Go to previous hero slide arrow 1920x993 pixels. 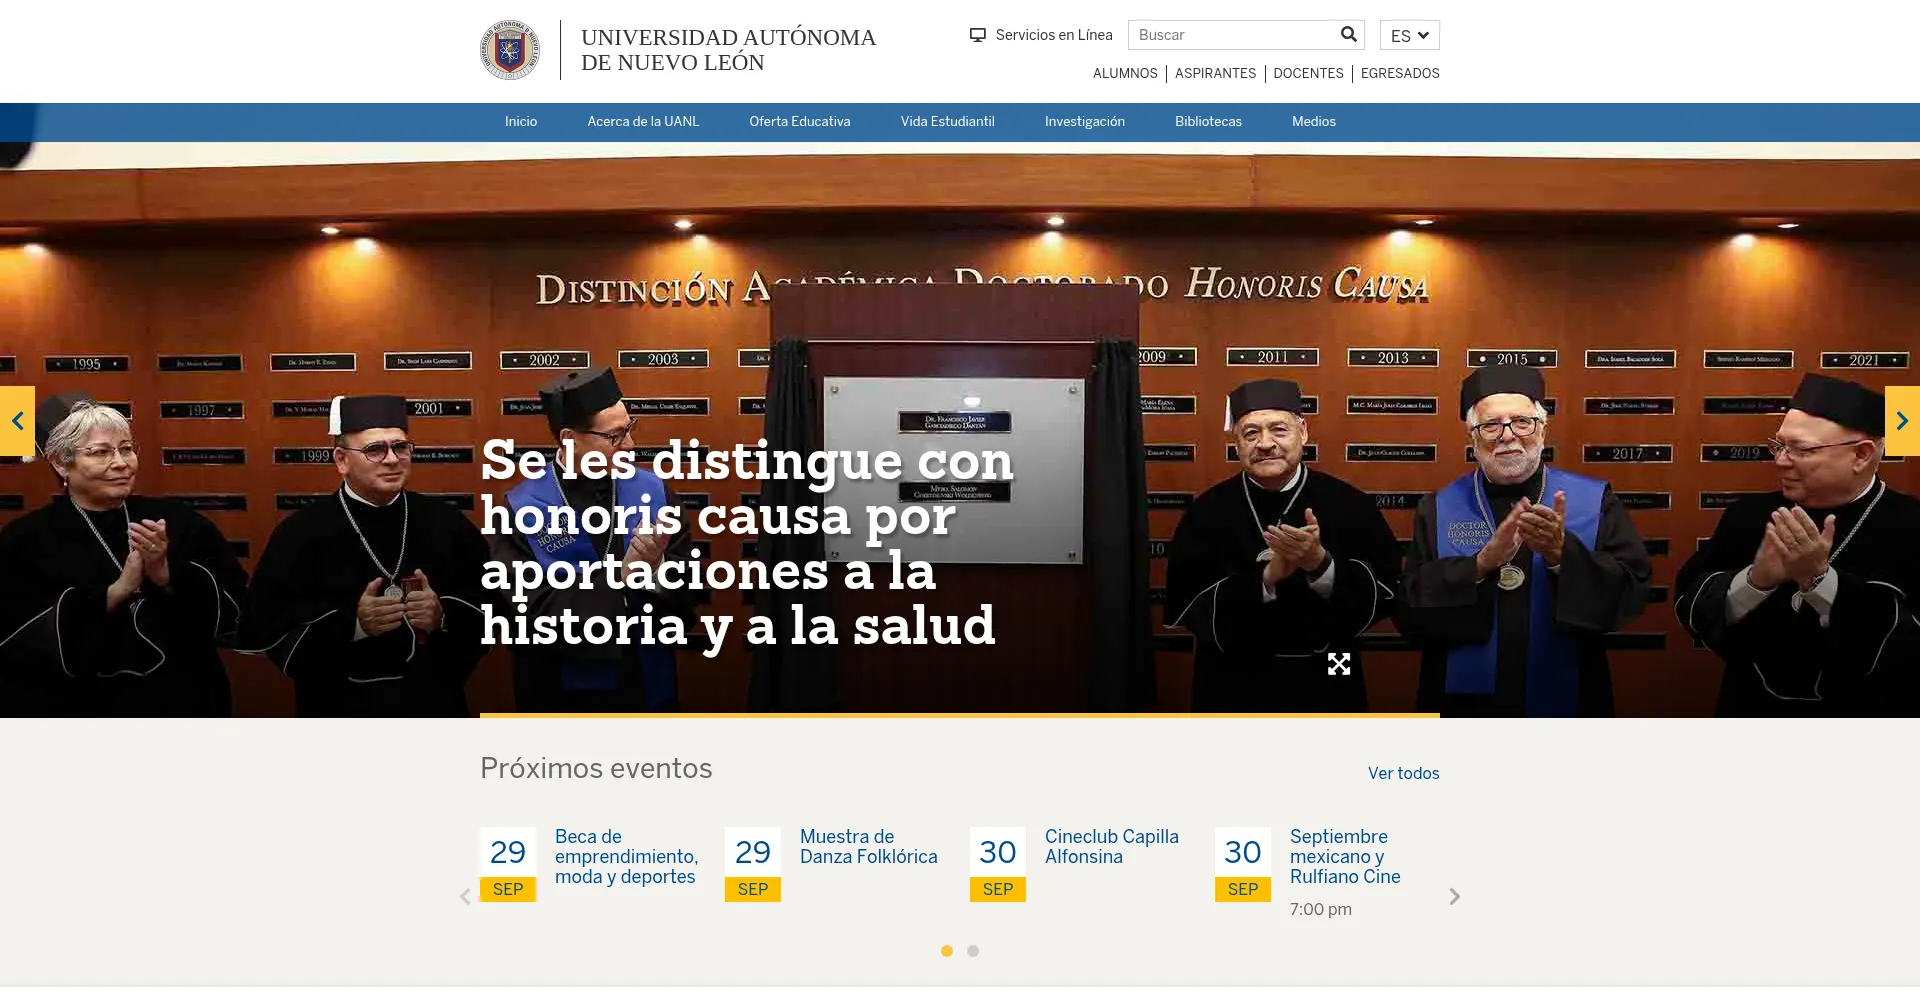17,421
